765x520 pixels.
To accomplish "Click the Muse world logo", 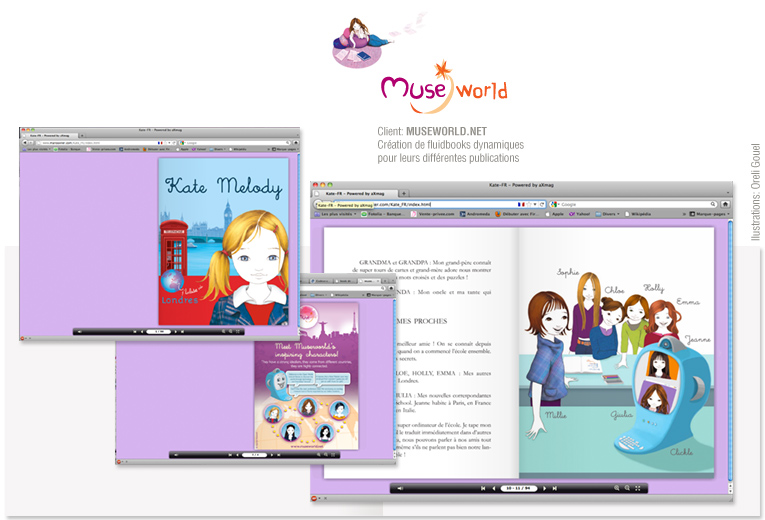I will [444, 88].
